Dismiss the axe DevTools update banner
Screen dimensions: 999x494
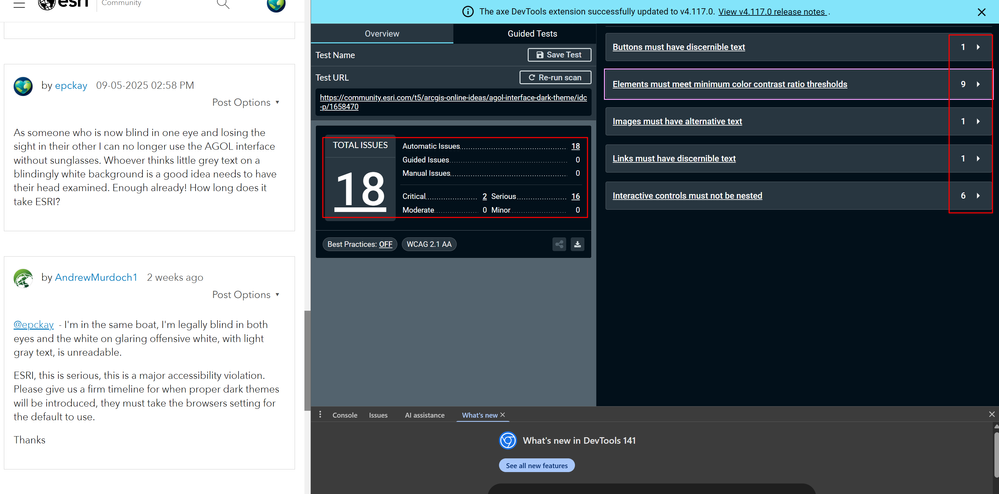(981, 11)
